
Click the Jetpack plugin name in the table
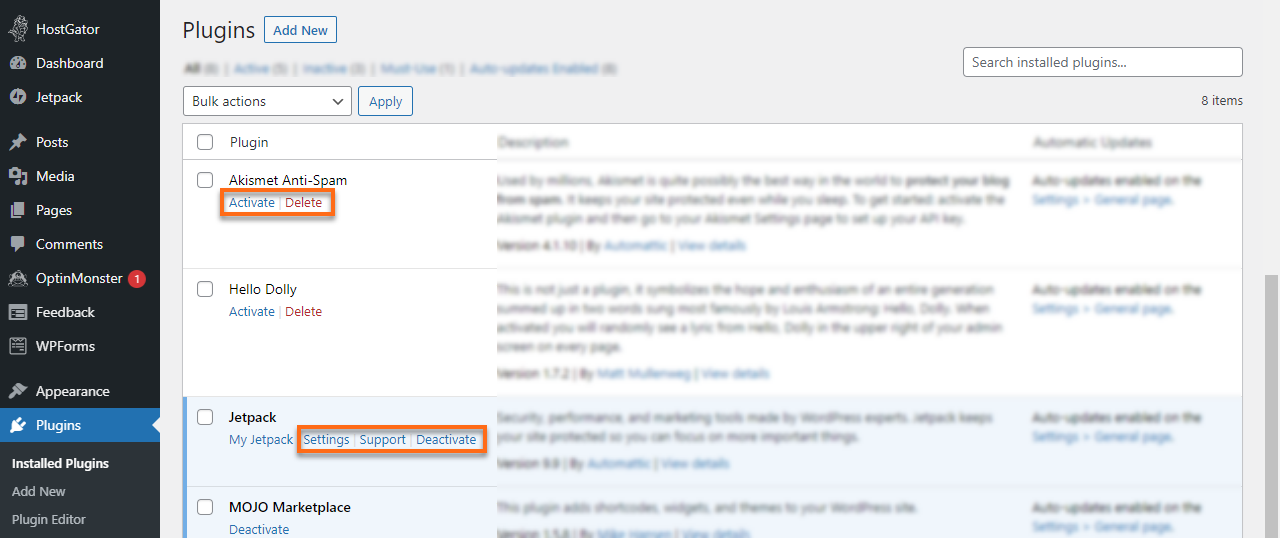click(x=253, y=417)
